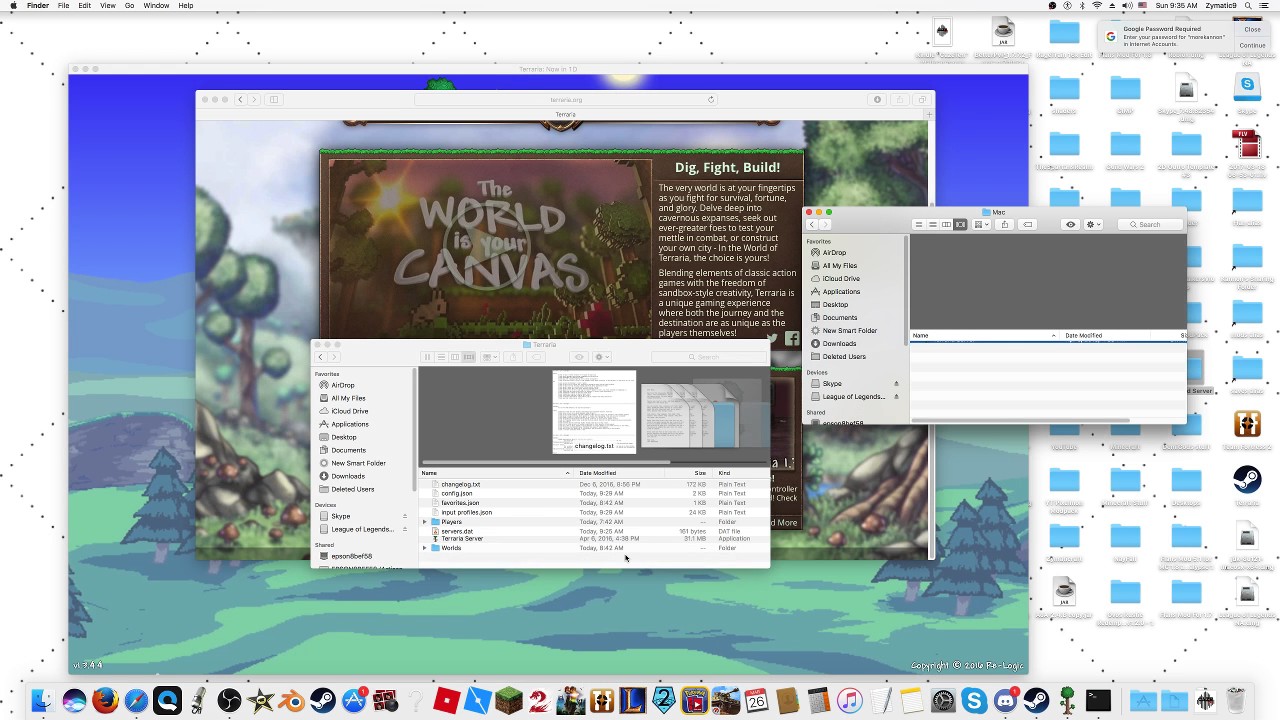The width and height of the screenshot is (1280, 720).
Task: Select favorites.json in the file list
Action: coord(594,503)
